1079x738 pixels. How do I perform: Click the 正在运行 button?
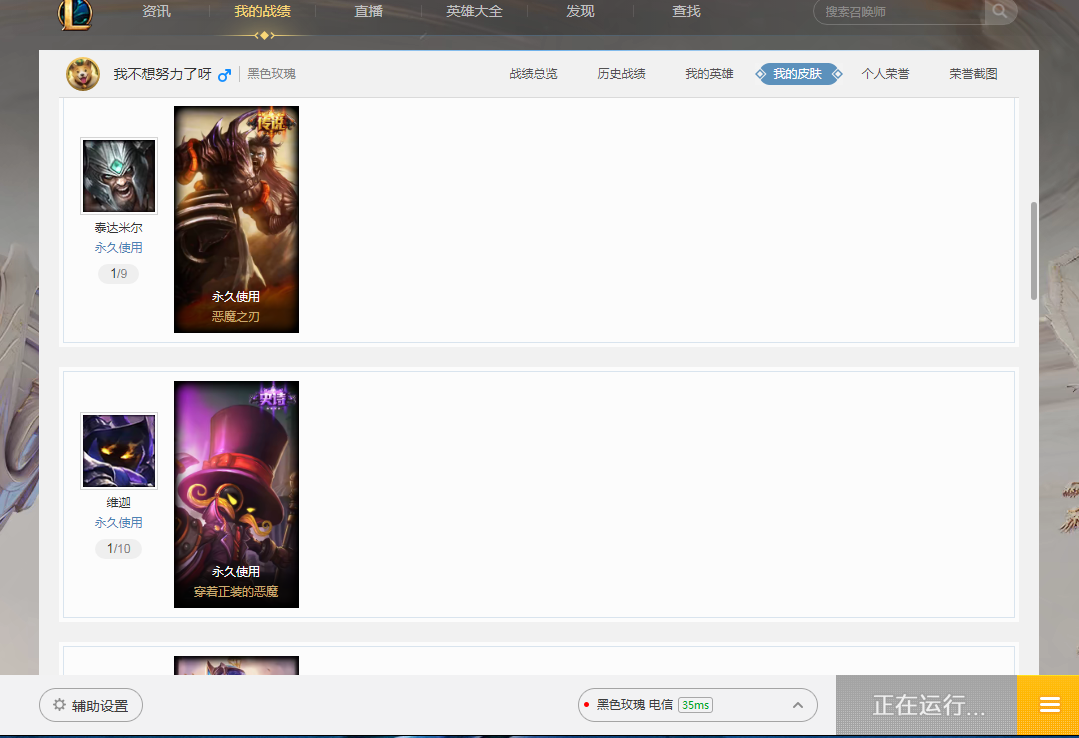coord(926,705)
